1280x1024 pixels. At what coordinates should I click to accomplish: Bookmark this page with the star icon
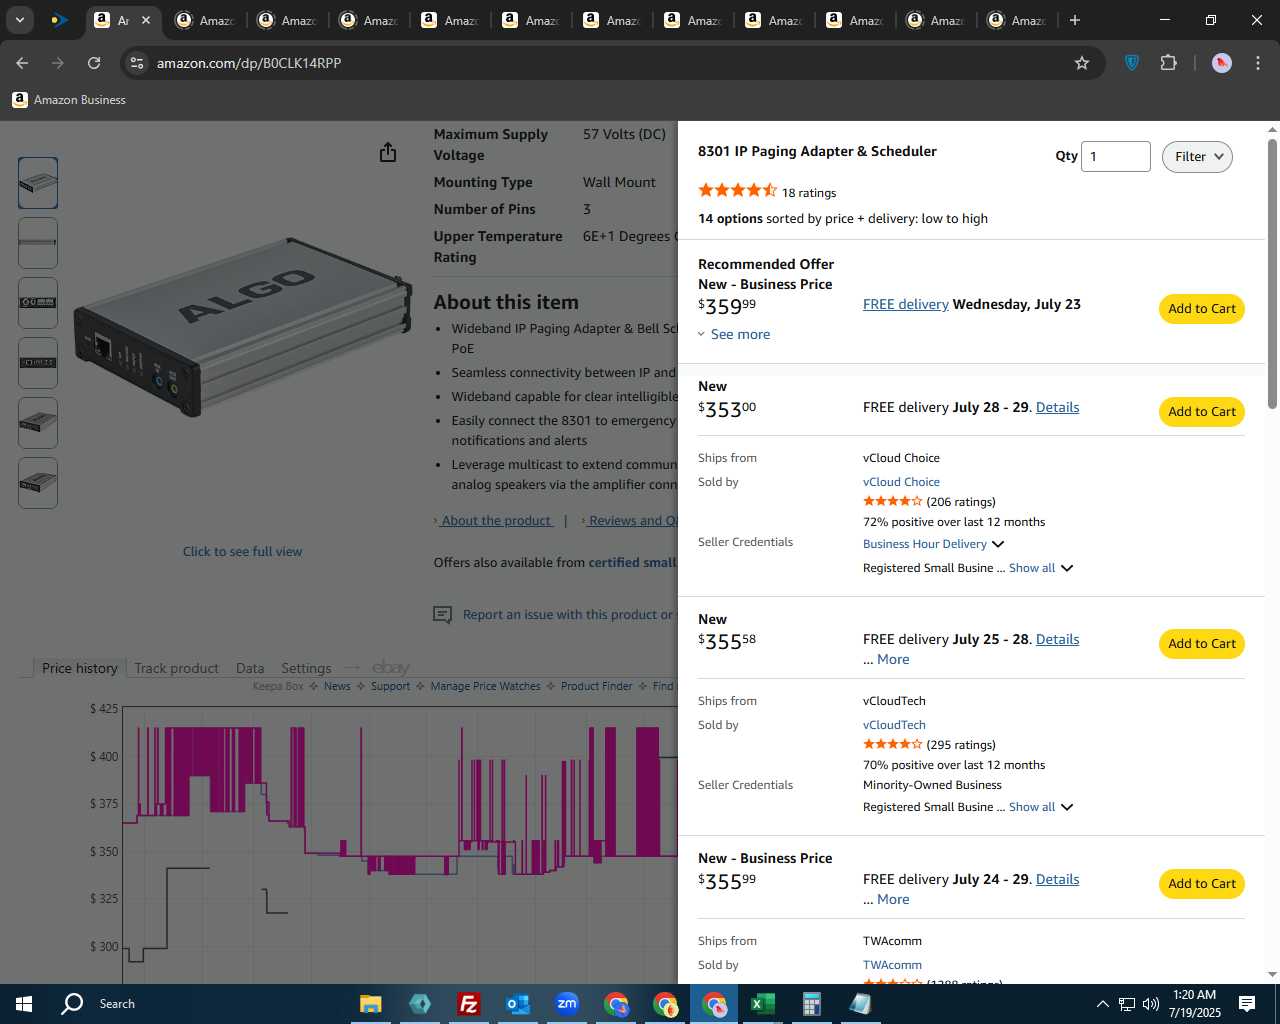tap(1081, 63)
